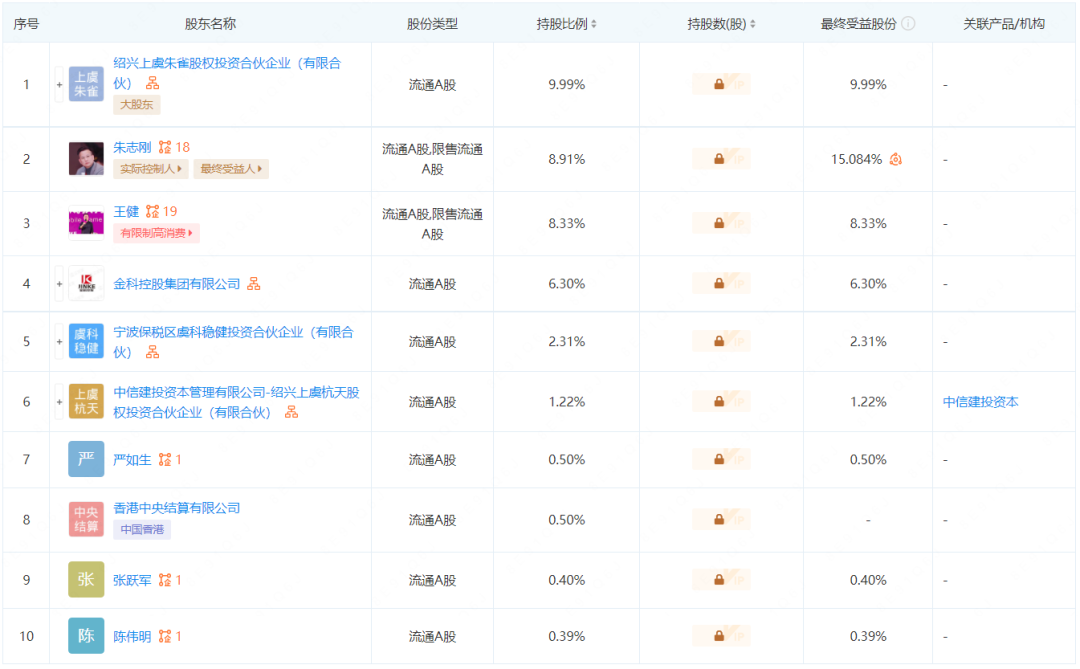This screenshot has height=669, width=1080.
Task: Click 有限制高消费 warning tag
Action: tap(156, 233)
